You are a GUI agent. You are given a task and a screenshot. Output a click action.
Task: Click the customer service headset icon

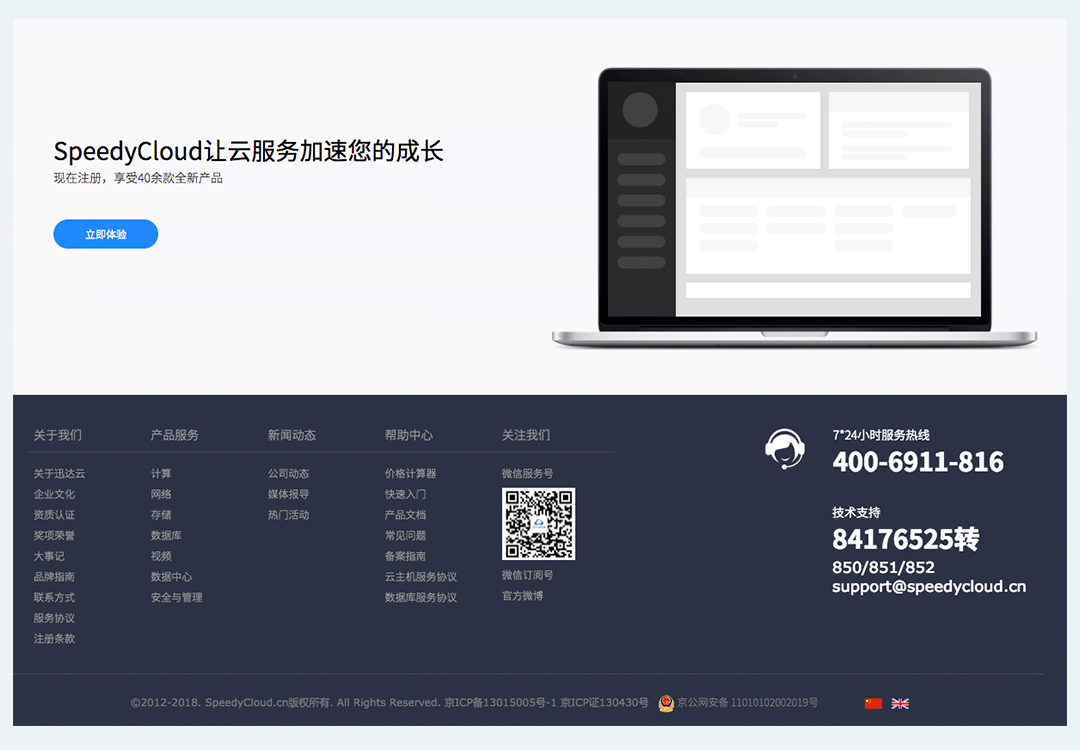pyautogui.click(x=785, y=449)
